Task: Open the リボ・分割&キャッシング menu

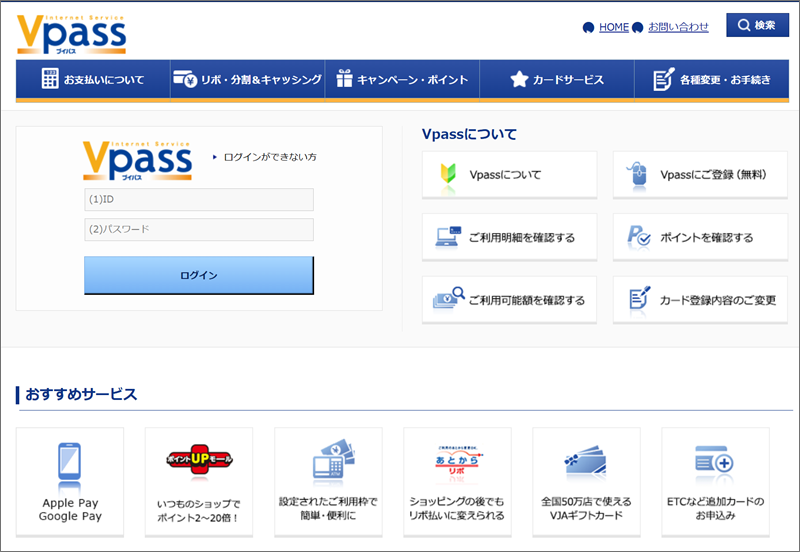Action: 247,80
